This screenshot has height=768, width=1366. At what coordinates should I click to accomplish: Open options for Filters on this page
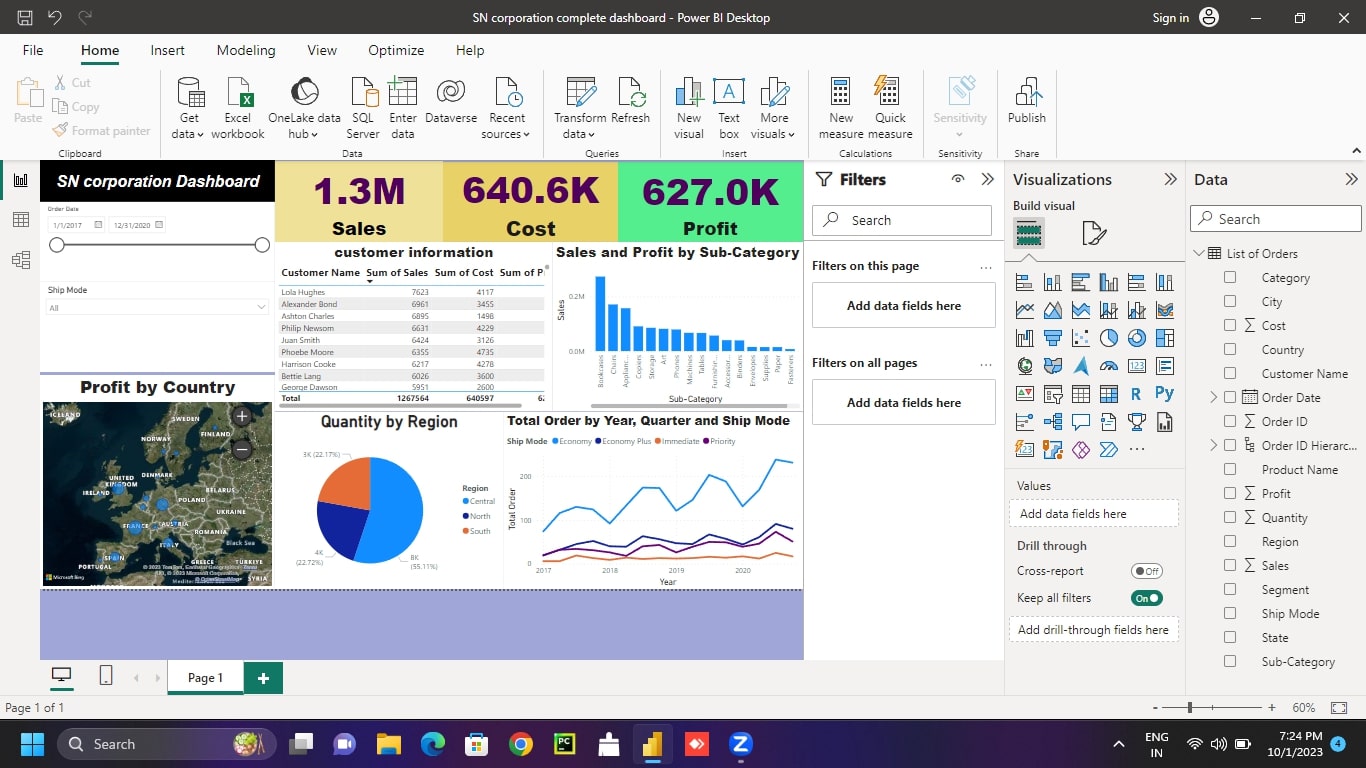coord(986,267)
